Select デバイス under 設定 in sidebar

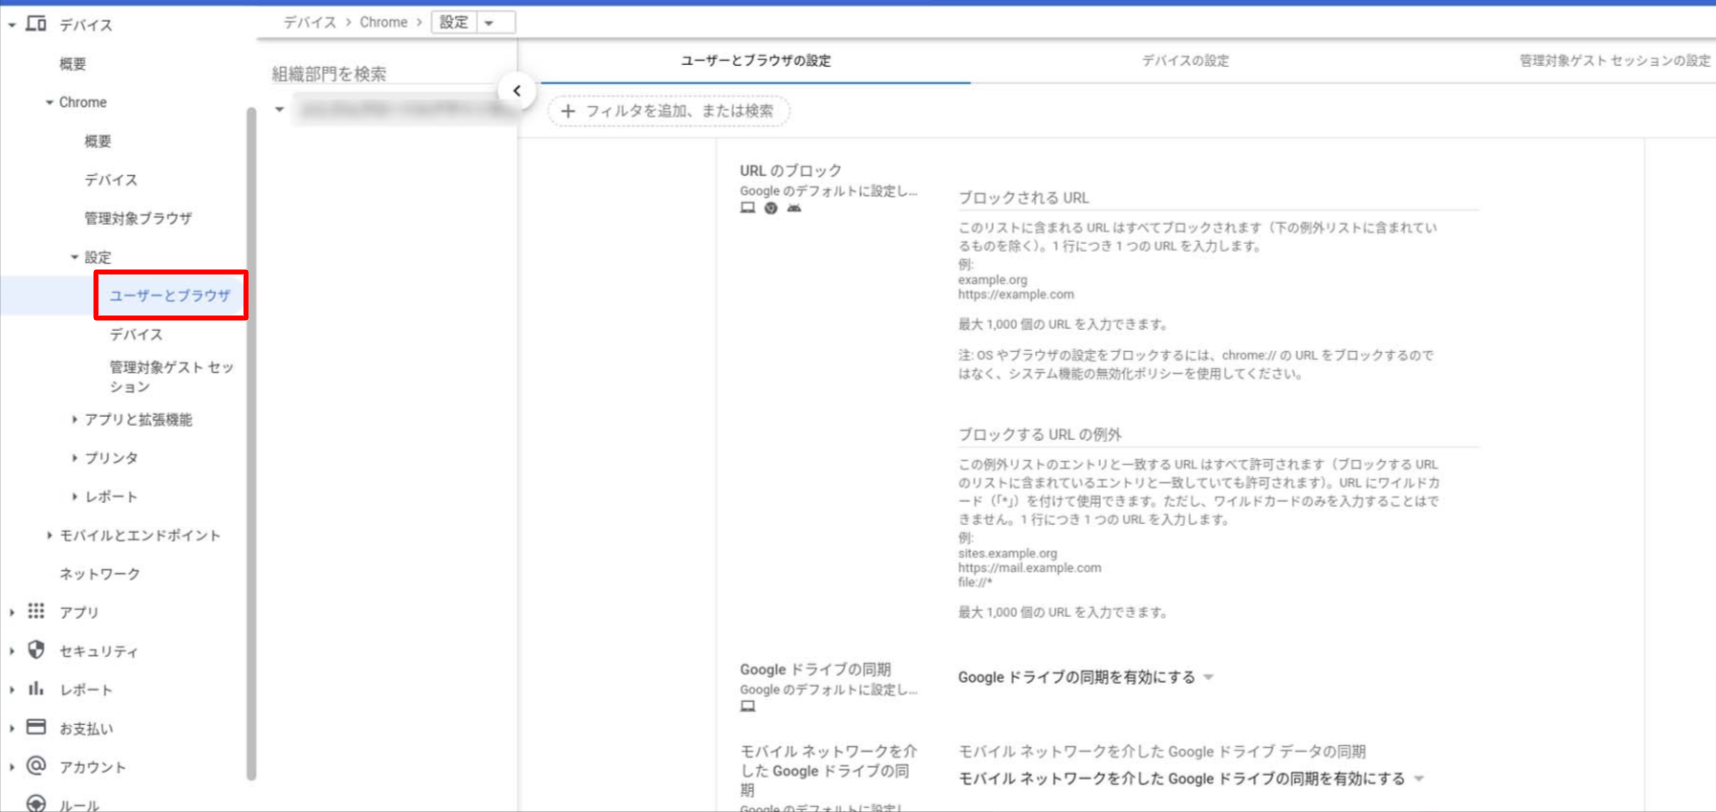136,334
